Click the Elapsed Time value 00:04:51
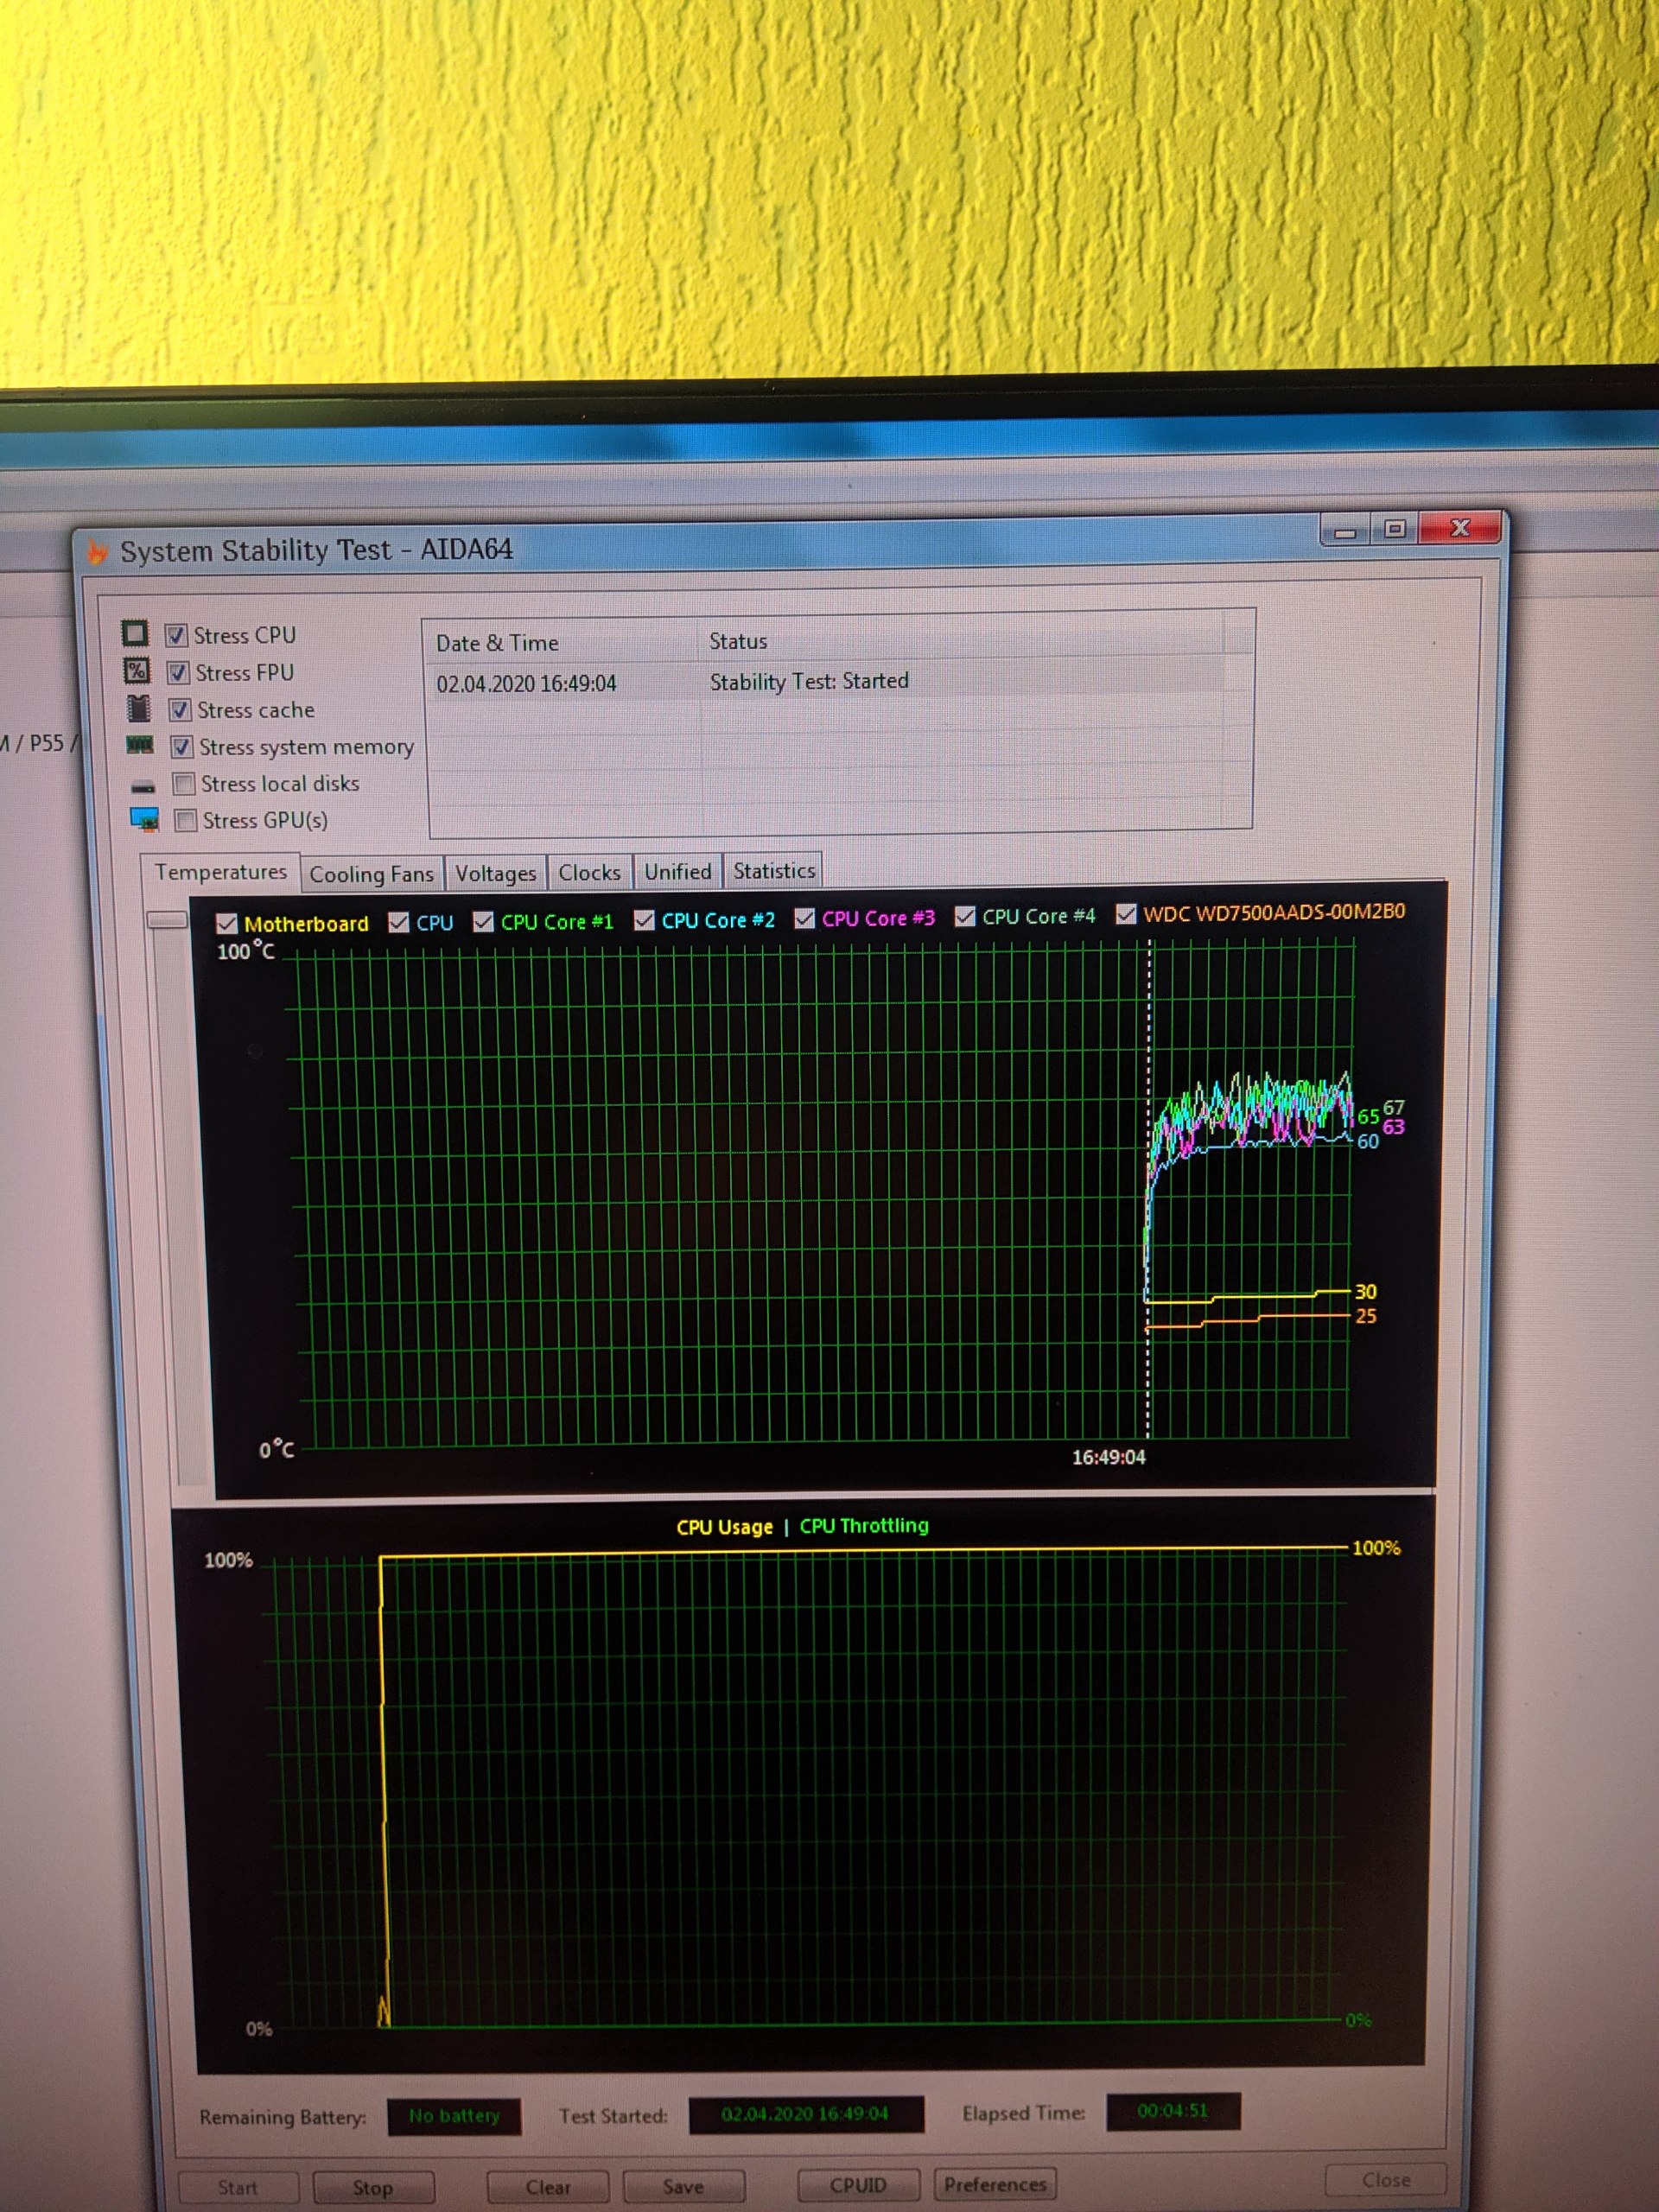The image size is (1659, 2212). [1173, 2111]
